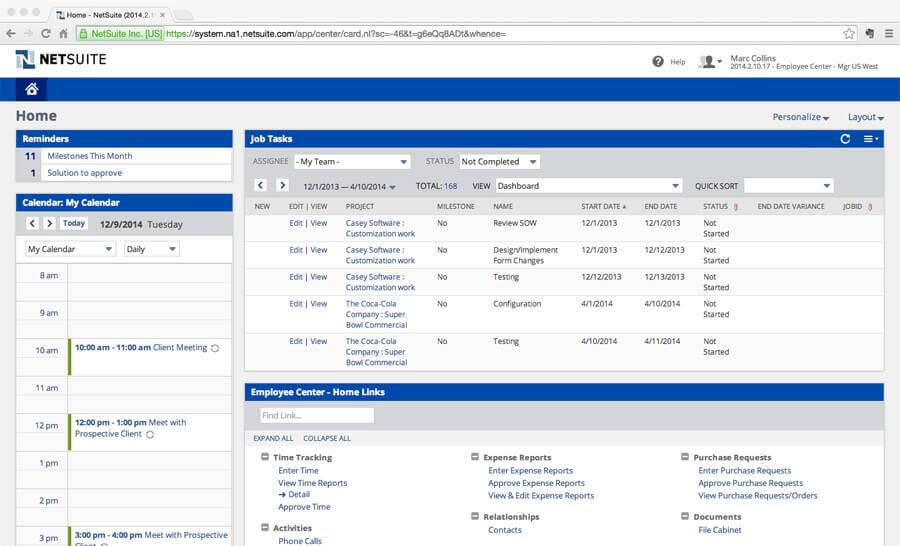View the Configuration task
This screenshot has height=546, width=900.
coord(319,304)
